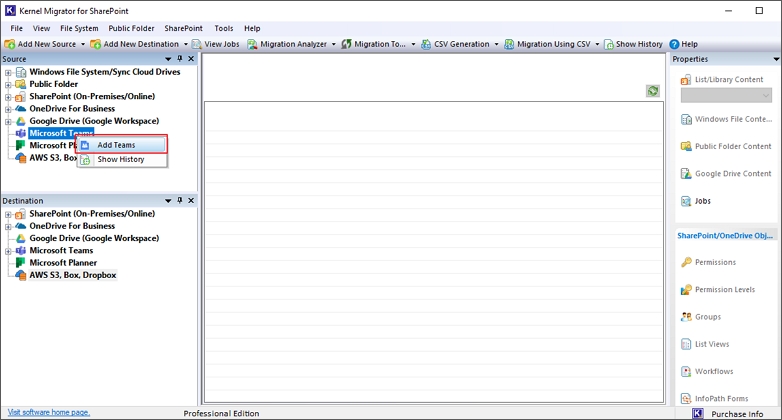The width and height of the screenshot is (782, 420).
Task: Open the Source panel options dropdown arrow
Action: pos(168,59)
